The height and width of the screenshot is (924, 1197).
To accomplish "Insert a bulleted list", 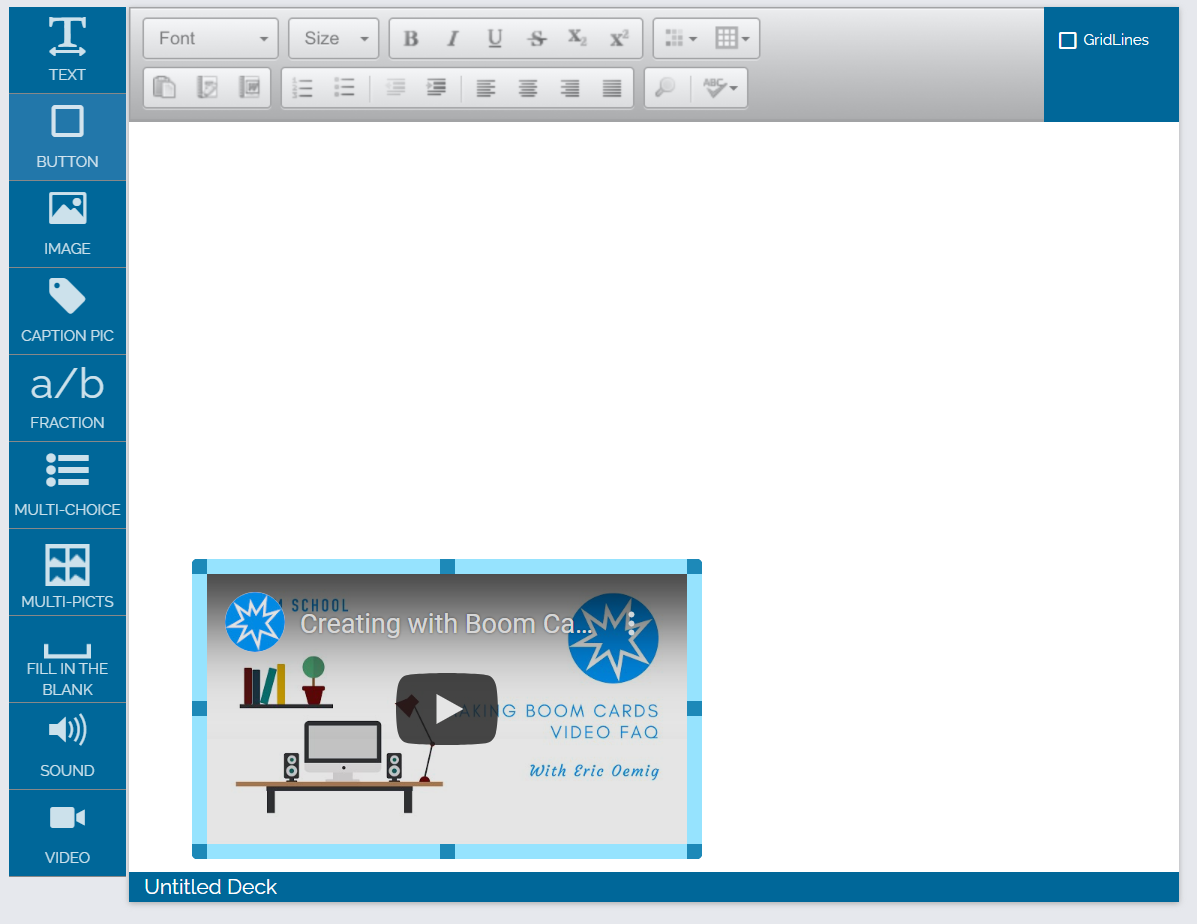I will 344,88.
